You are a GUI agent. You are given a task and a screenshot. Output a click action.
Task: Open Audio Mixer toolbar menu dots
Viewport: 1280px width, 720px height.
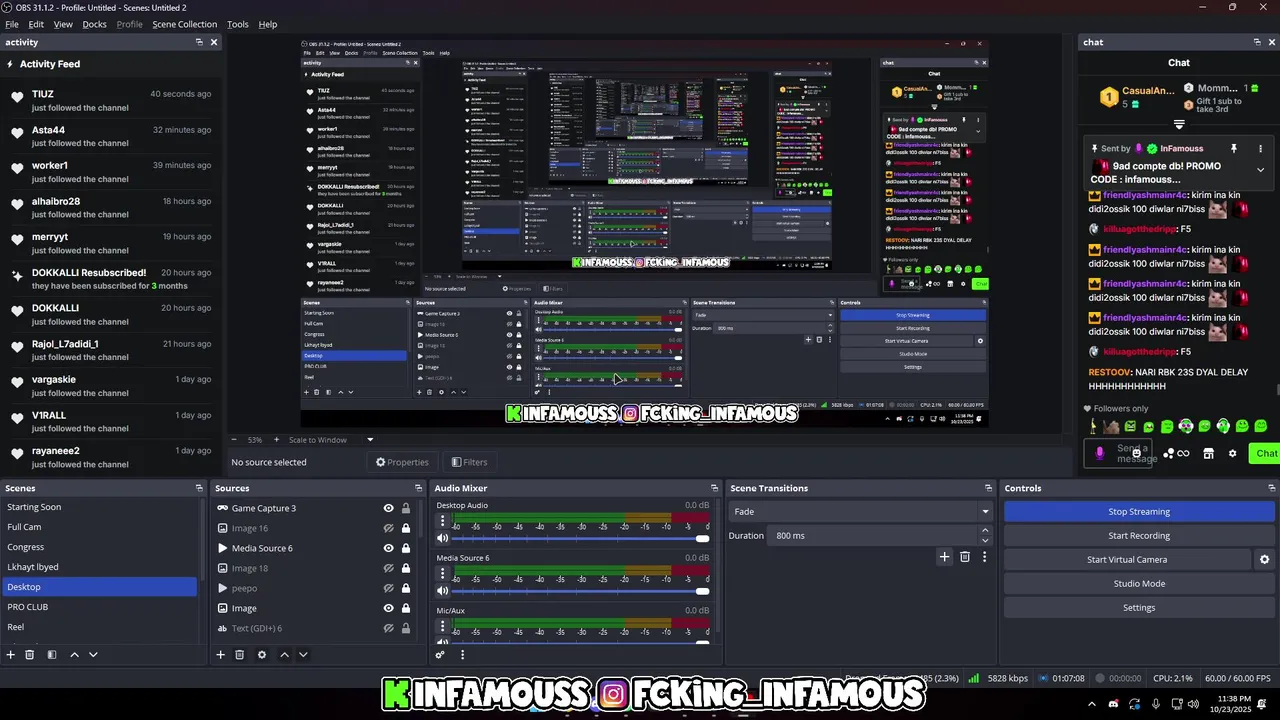click(462, 655)
